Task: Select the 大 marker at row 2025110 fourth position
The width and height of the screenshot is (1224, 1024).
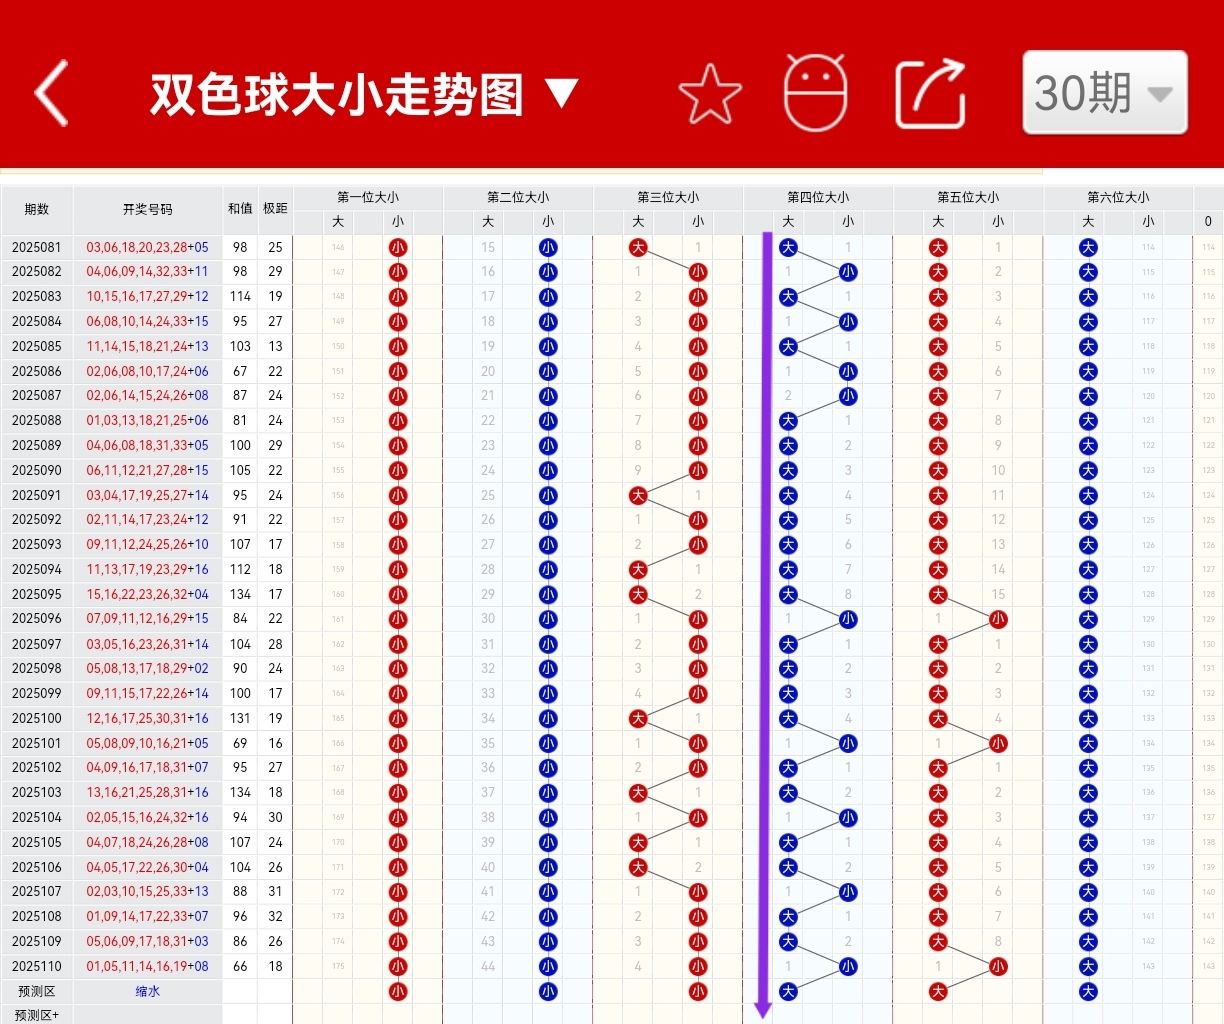Action: point(848,966)
